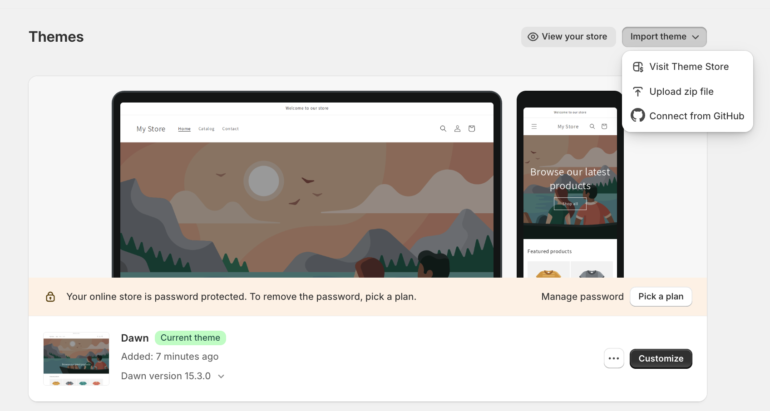The width and height of the screenshot is (770, 411).
Task: Open the Manage password link
Action: point(582,297)
